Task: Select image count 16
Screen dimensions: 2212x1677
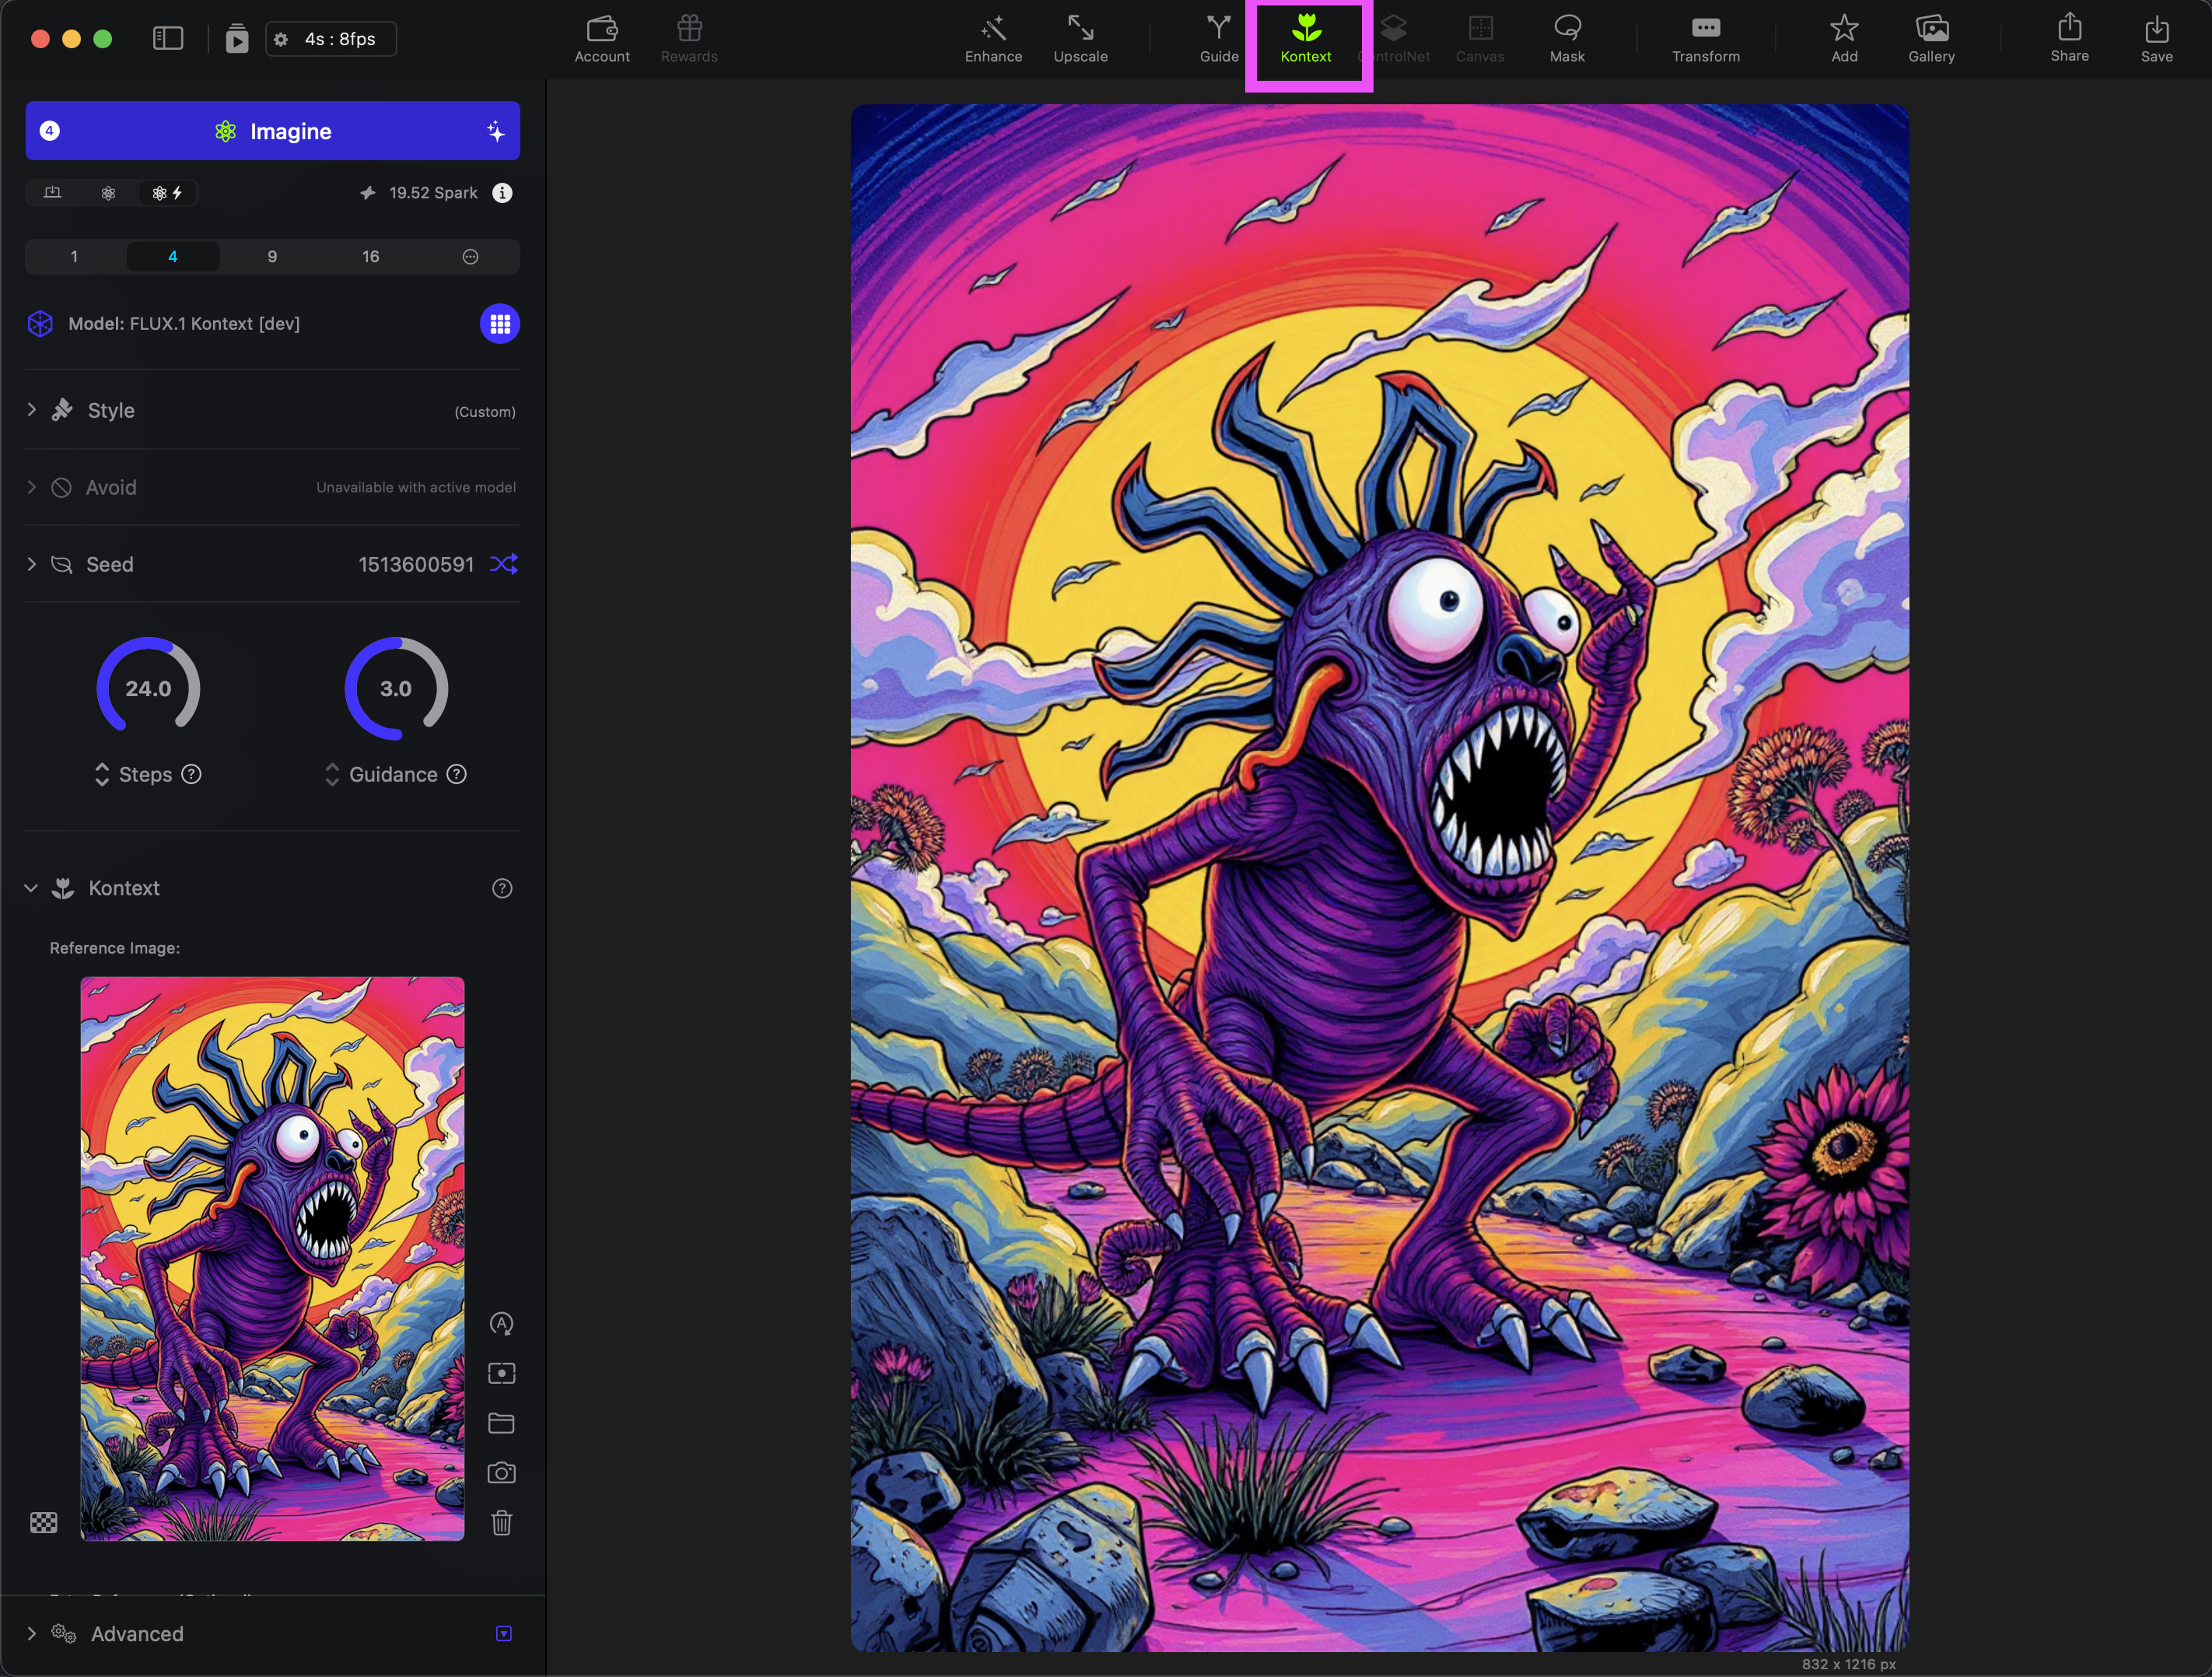Action: pyautogui.click(x=370, y=257)
